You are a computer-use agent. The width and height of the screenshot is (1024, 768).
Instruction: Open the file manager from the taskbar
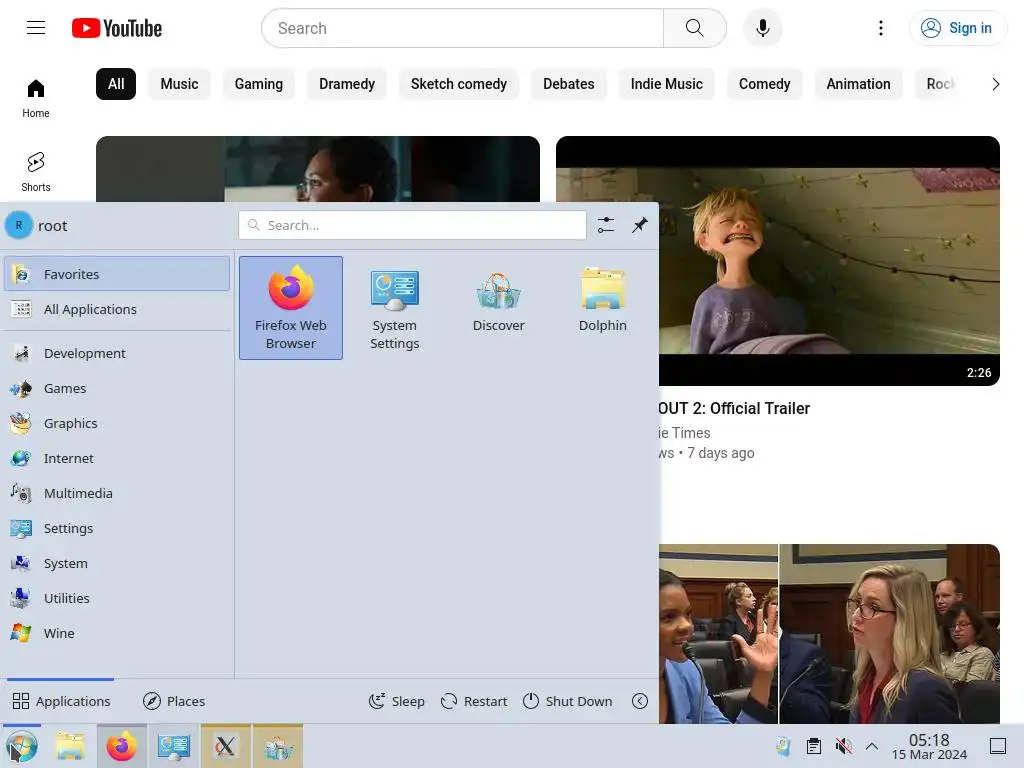(69, 746)
